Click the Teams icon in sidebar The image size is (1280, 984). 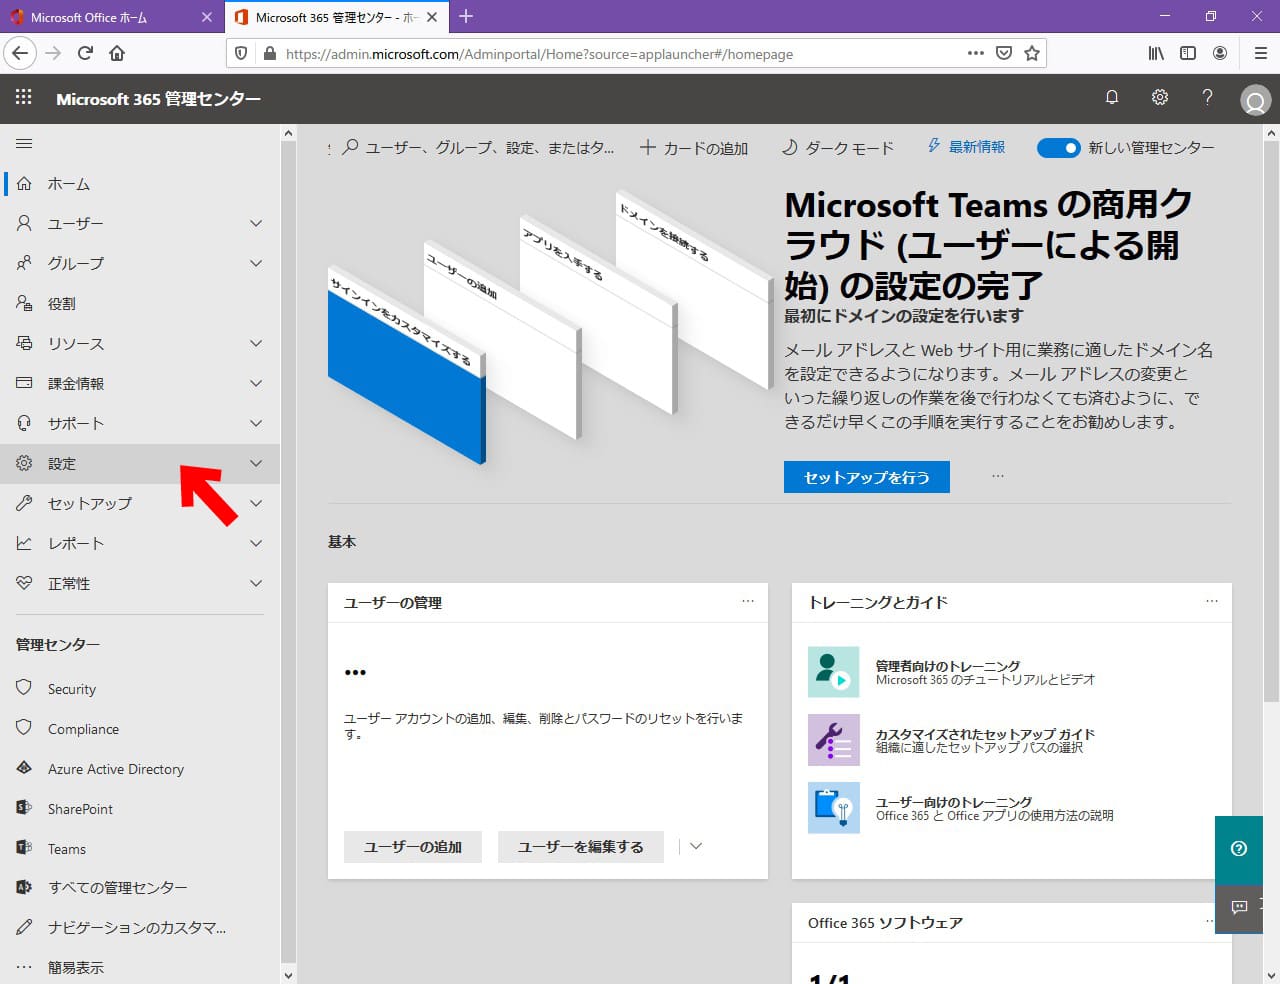tap(24, 848)
